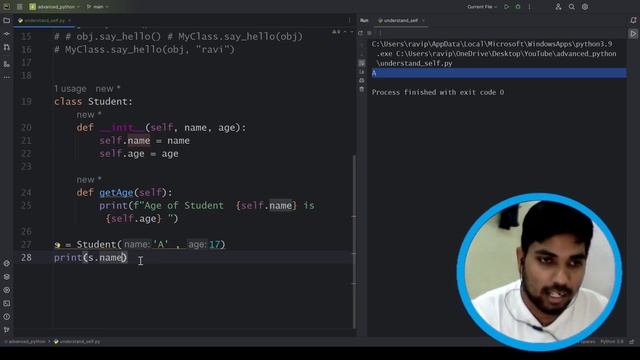
Task: Click the Python 3.9 interpreter widget
Action: coord(611,342)
